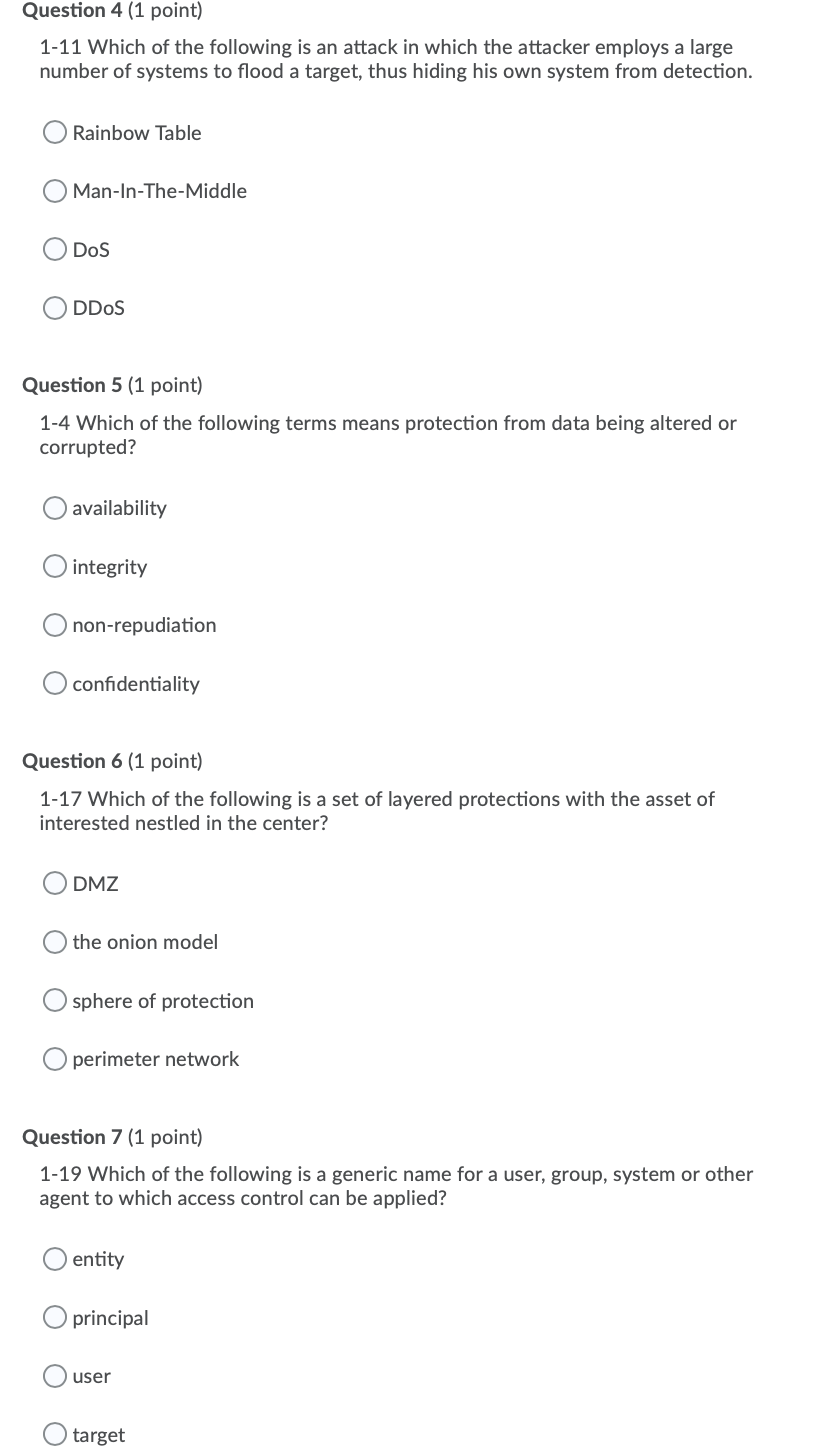The height and width of the screenshot is (1450, 828).
Task: Pick target as the answer
Action: tap(55, 1433)
